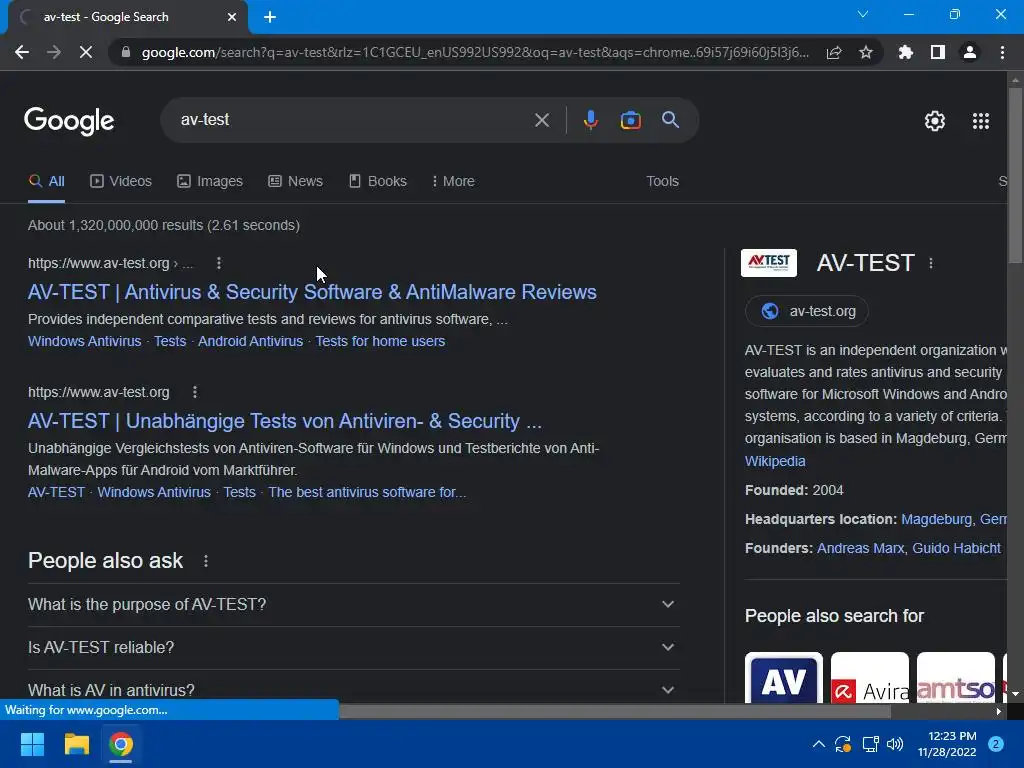
Task: Click founder Andreas Marx link
Action: click(860, 548)
